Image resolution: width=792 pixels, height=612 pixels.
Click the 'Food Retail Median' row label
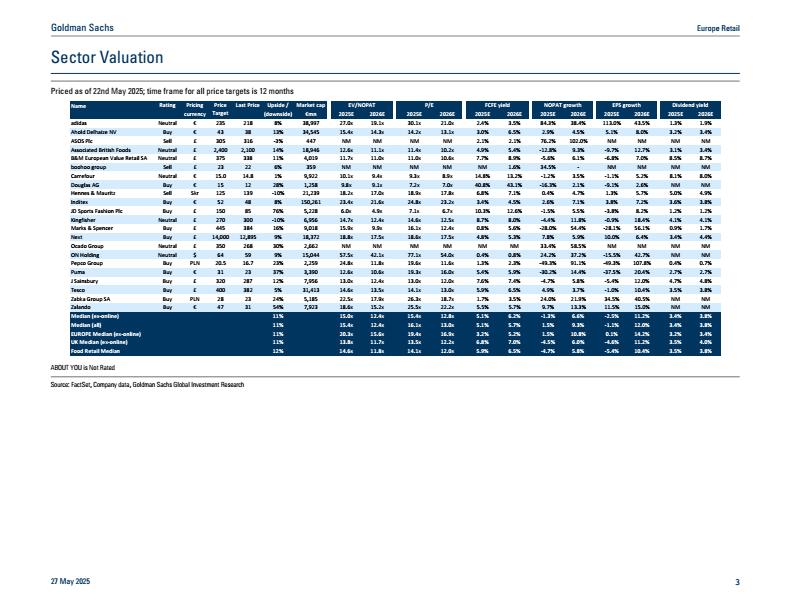[x=95, y=351]
